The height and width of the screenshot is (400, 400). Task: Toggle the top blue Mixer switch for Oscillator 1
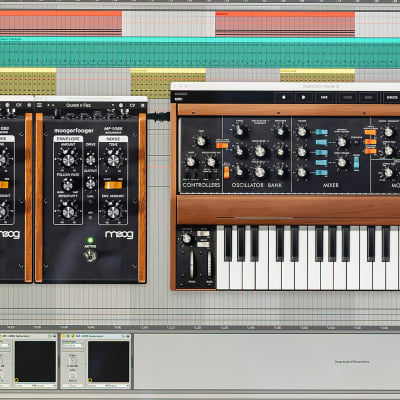322,132
